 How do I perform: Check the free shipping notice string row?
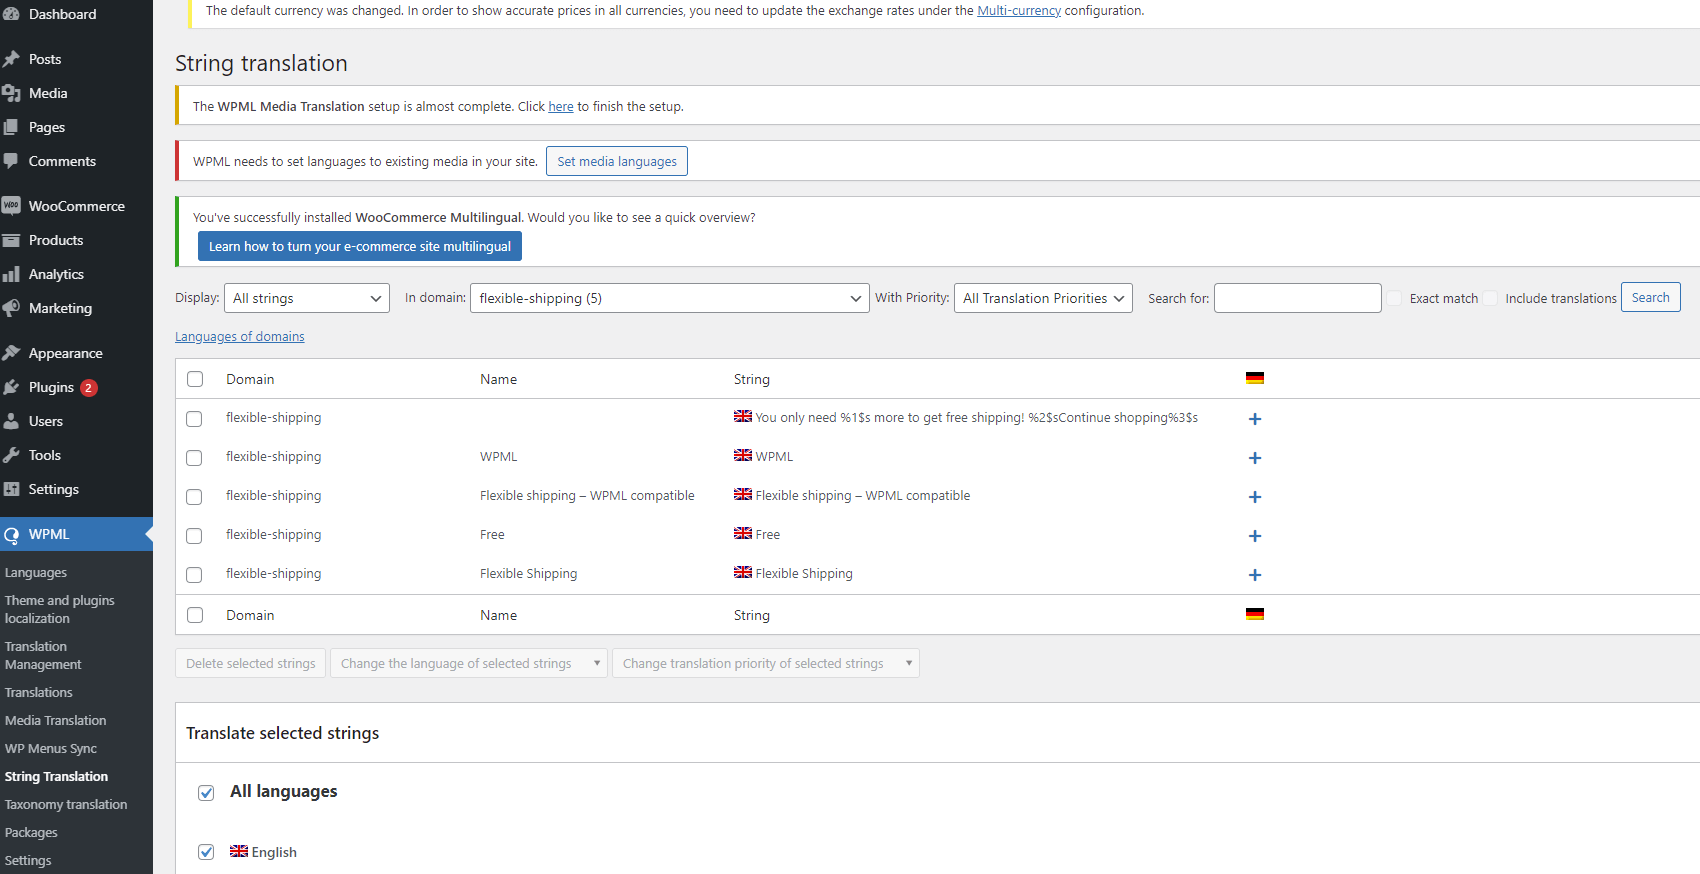[194, 419]
